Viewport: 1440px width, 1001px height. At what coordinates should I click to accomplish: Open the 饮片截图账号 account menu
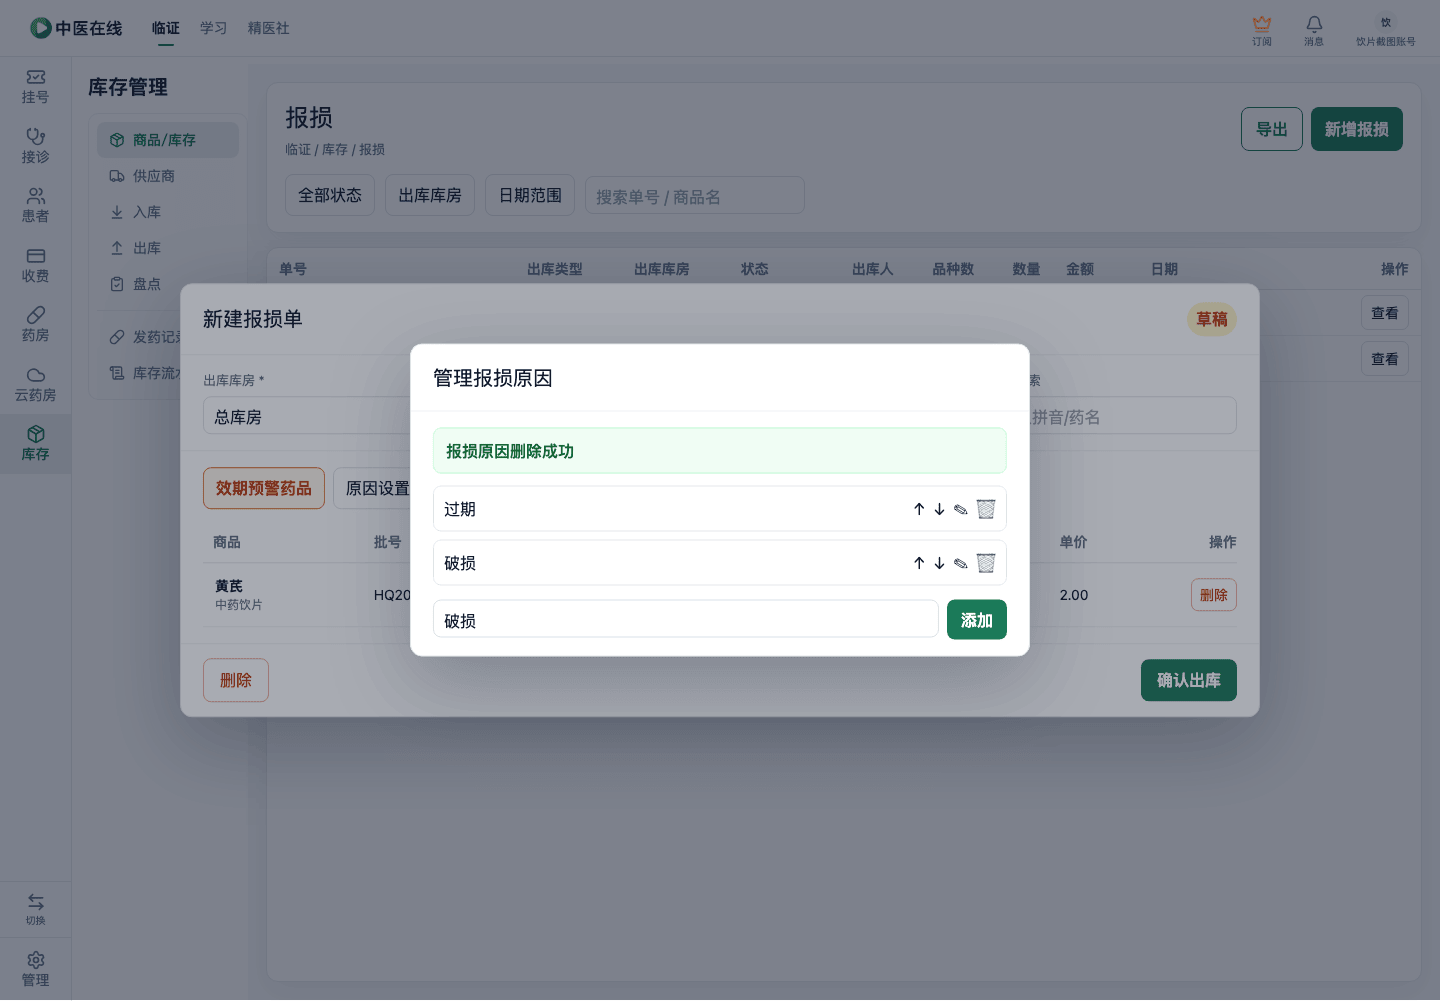click(x=1386, y=30)
